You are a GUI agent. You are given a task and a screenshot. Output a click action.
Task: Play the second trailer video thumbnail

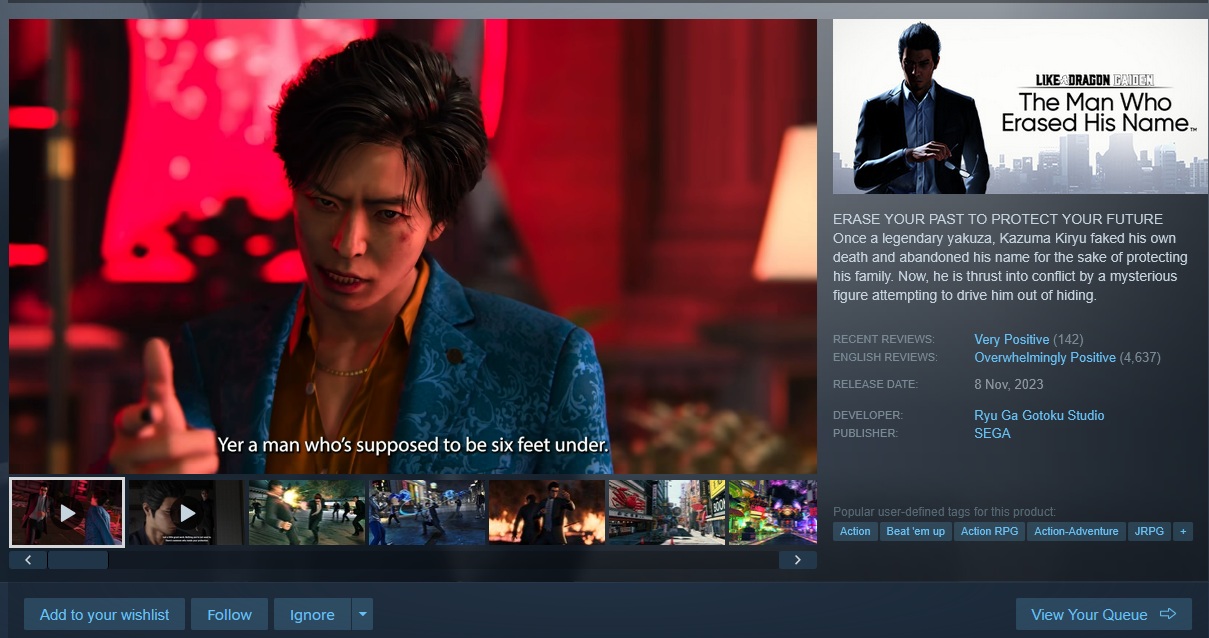[186, 512]
